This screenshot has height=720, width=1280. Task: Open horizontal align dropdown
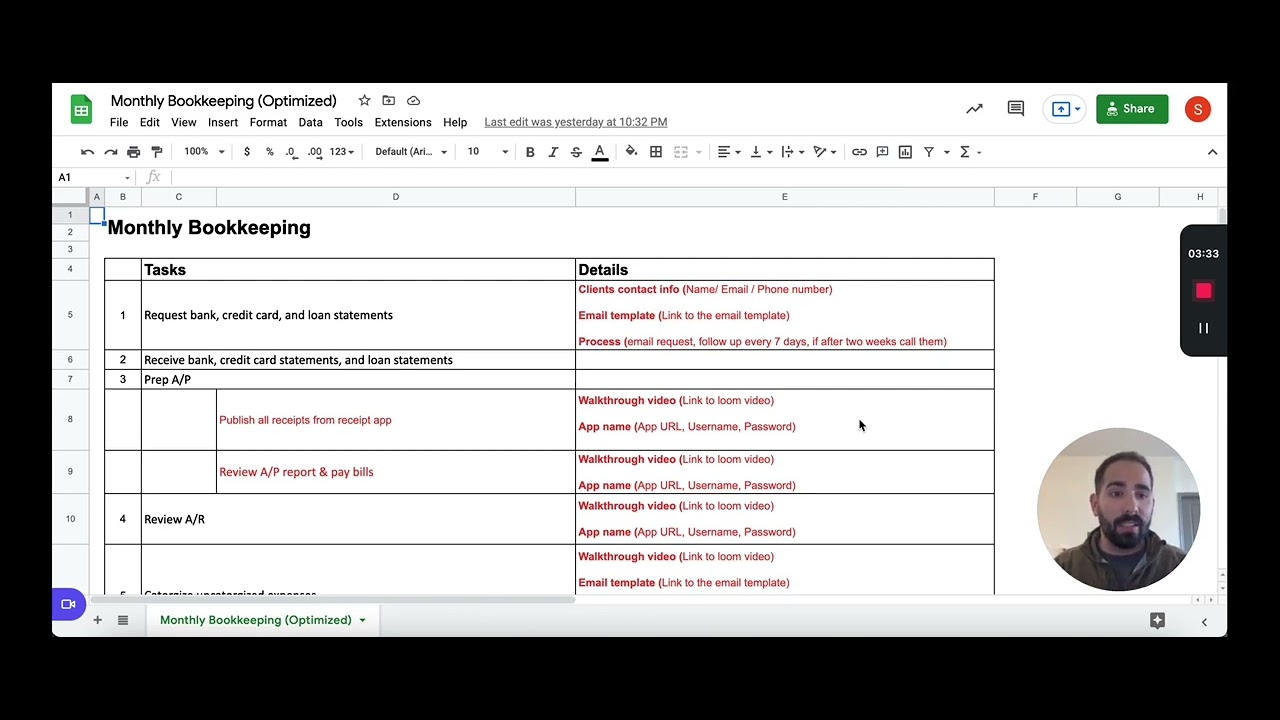tap(729, 152)
